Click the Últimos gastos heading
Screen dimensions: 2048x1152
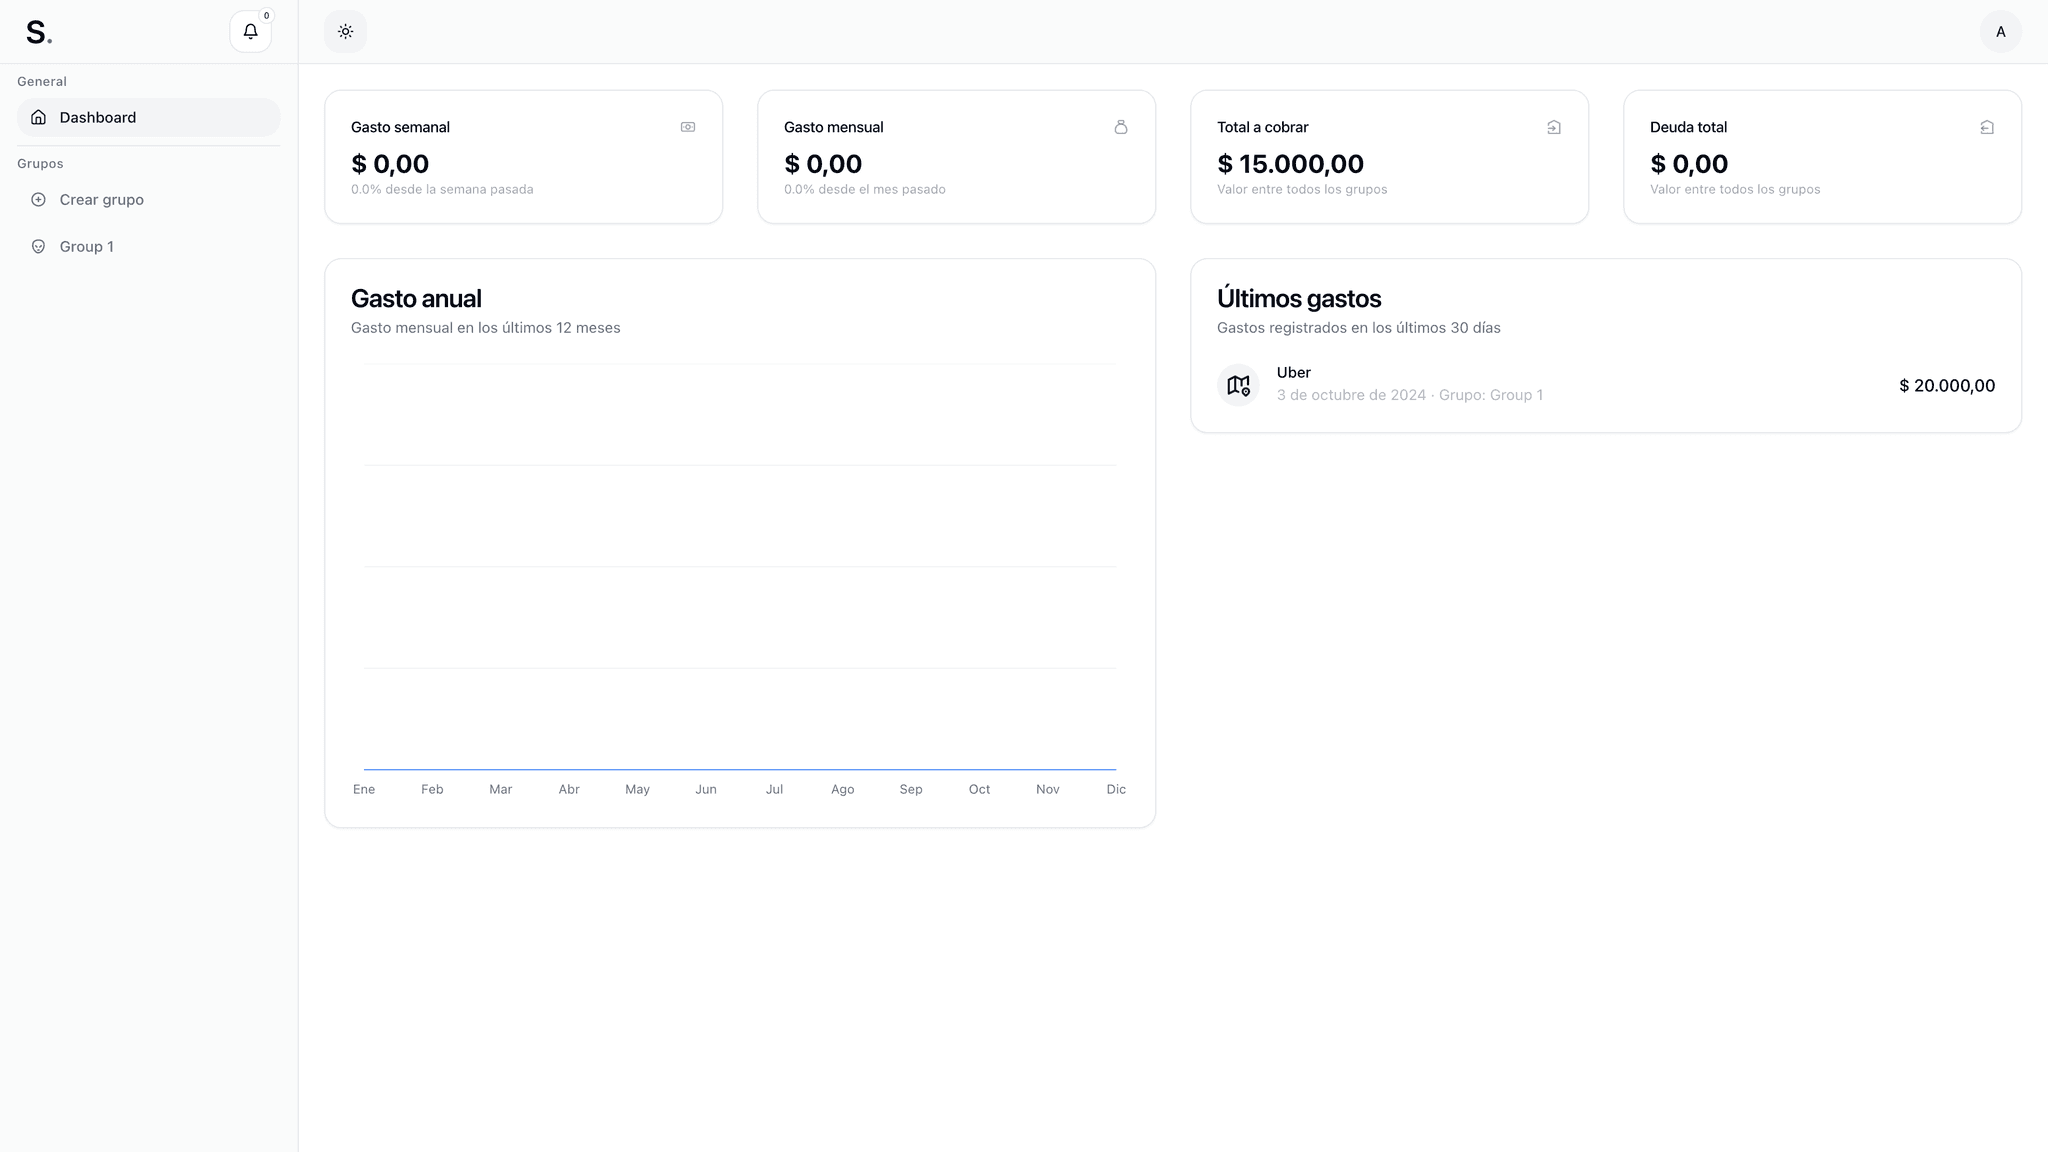point(1299,298)
